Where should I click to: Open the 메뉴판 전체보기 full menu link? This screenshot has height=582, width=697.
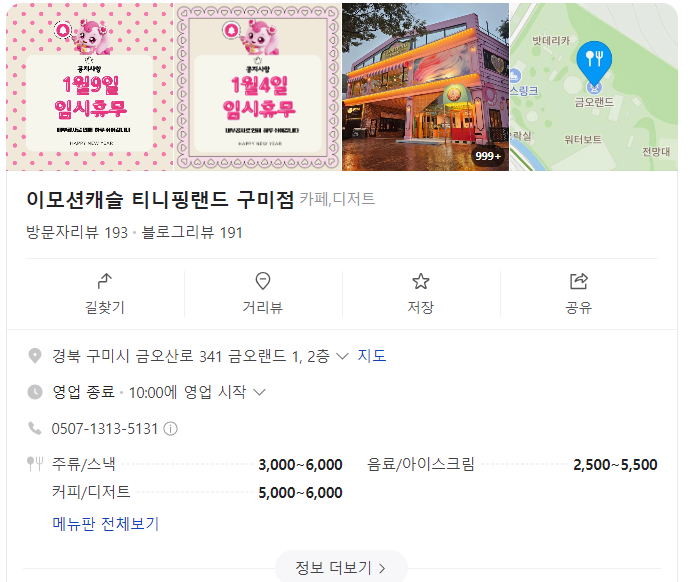(105, 524)
